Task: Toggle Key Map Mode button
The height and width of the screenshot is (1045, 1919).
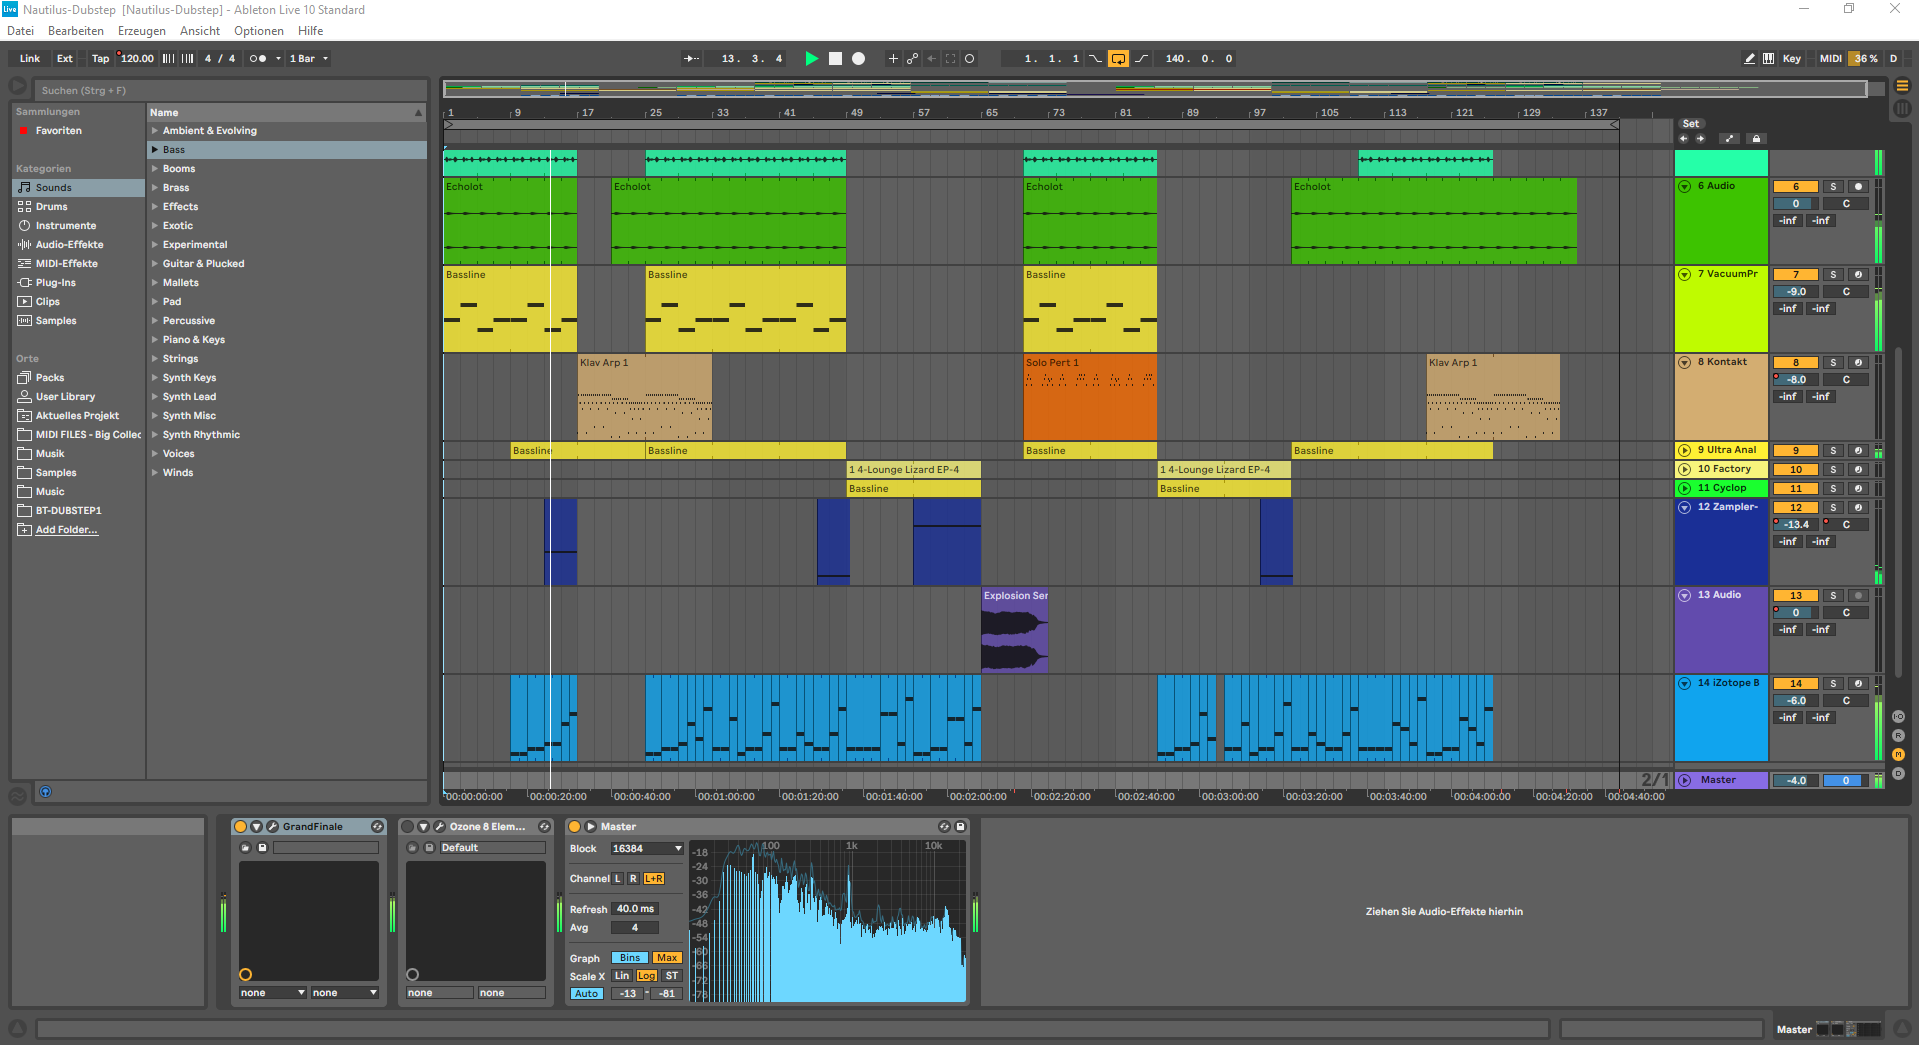Action: click(x=1791, y=59)
